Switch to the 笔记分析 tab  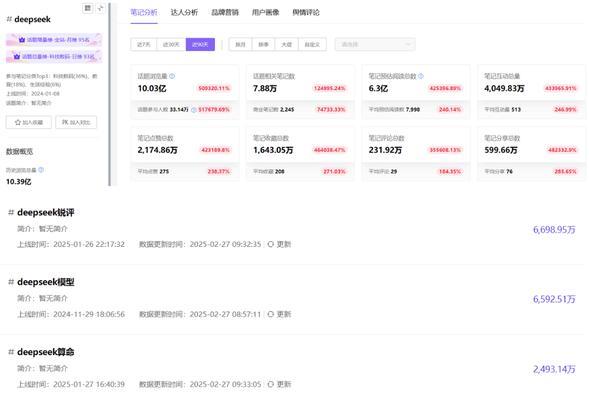[144, 12]
